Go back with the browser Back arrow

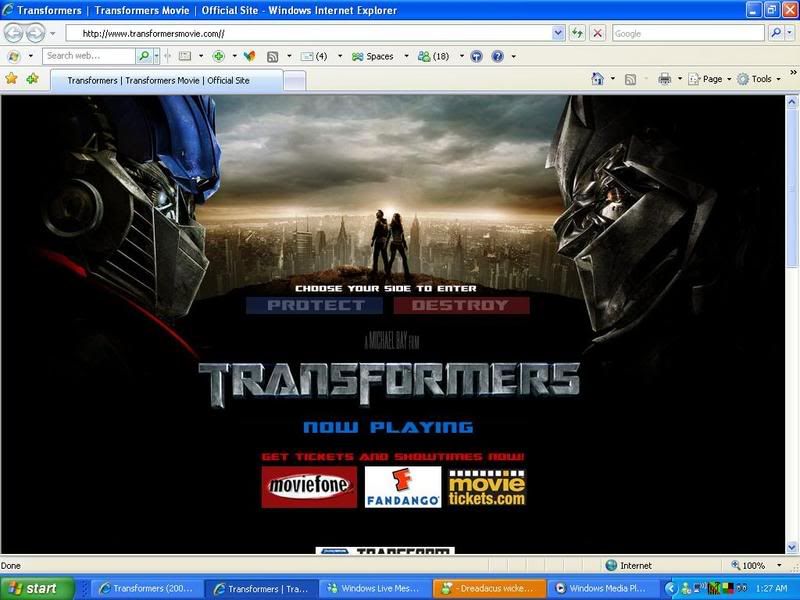click(x=14, y=34)
